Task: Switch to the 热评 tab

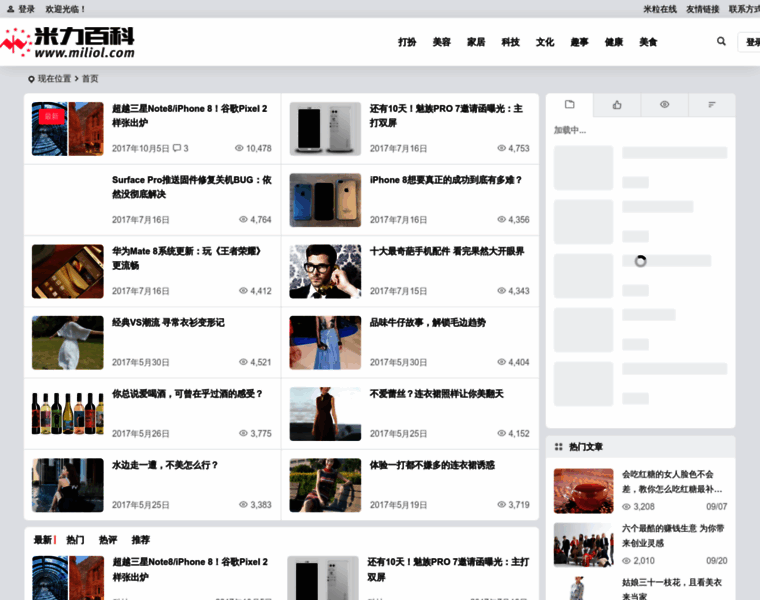Action: (107, 540)
